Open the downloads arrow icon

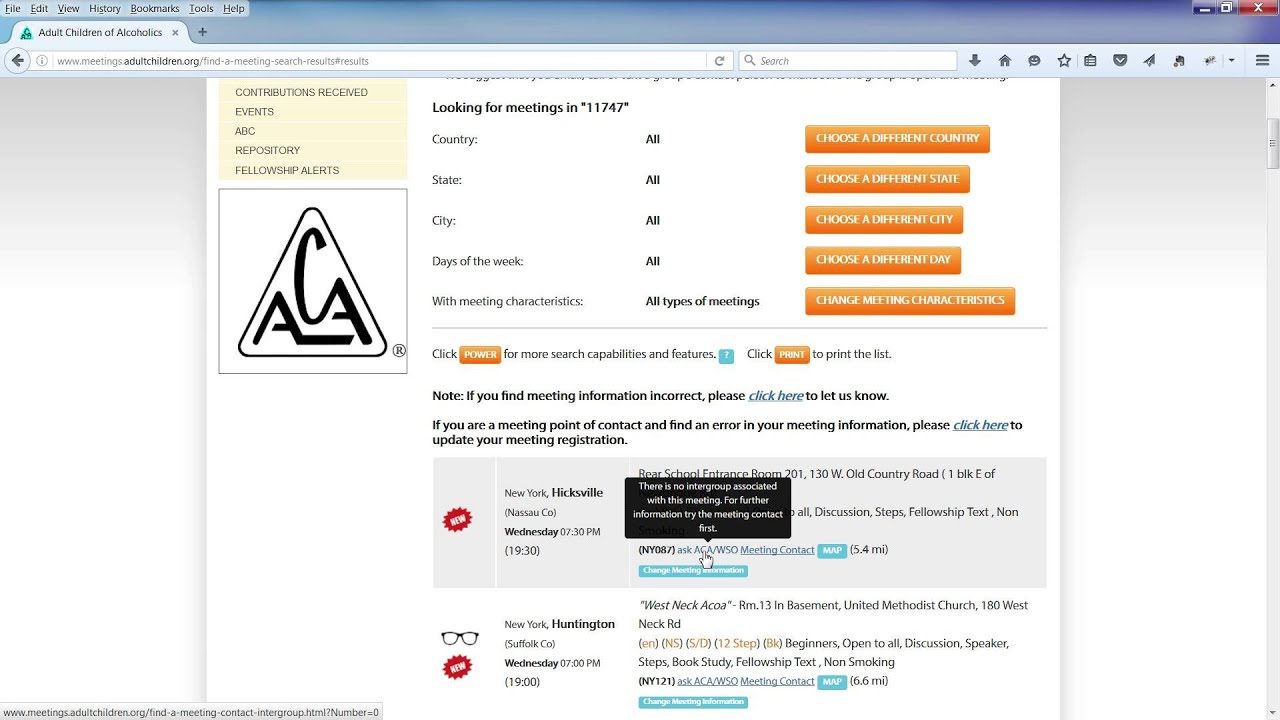[x=975, y=61]
